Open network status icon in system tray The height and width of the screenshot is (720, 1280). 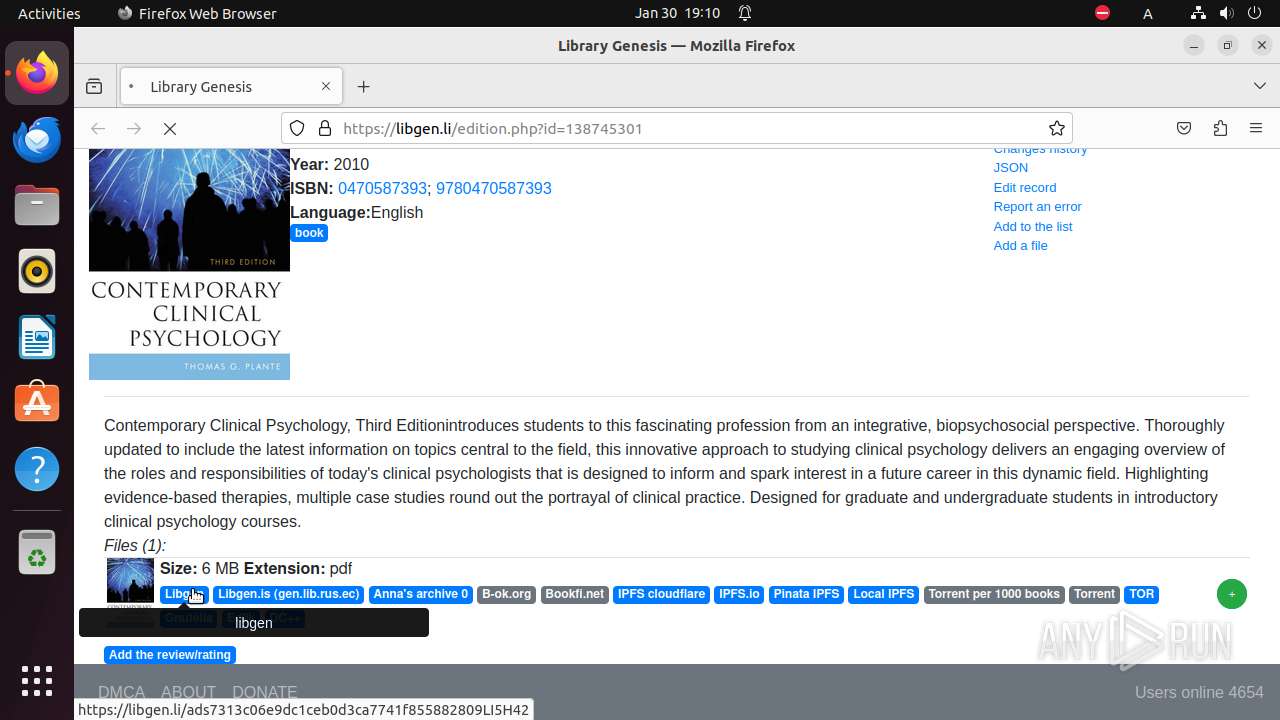[x=1198, y=13]
